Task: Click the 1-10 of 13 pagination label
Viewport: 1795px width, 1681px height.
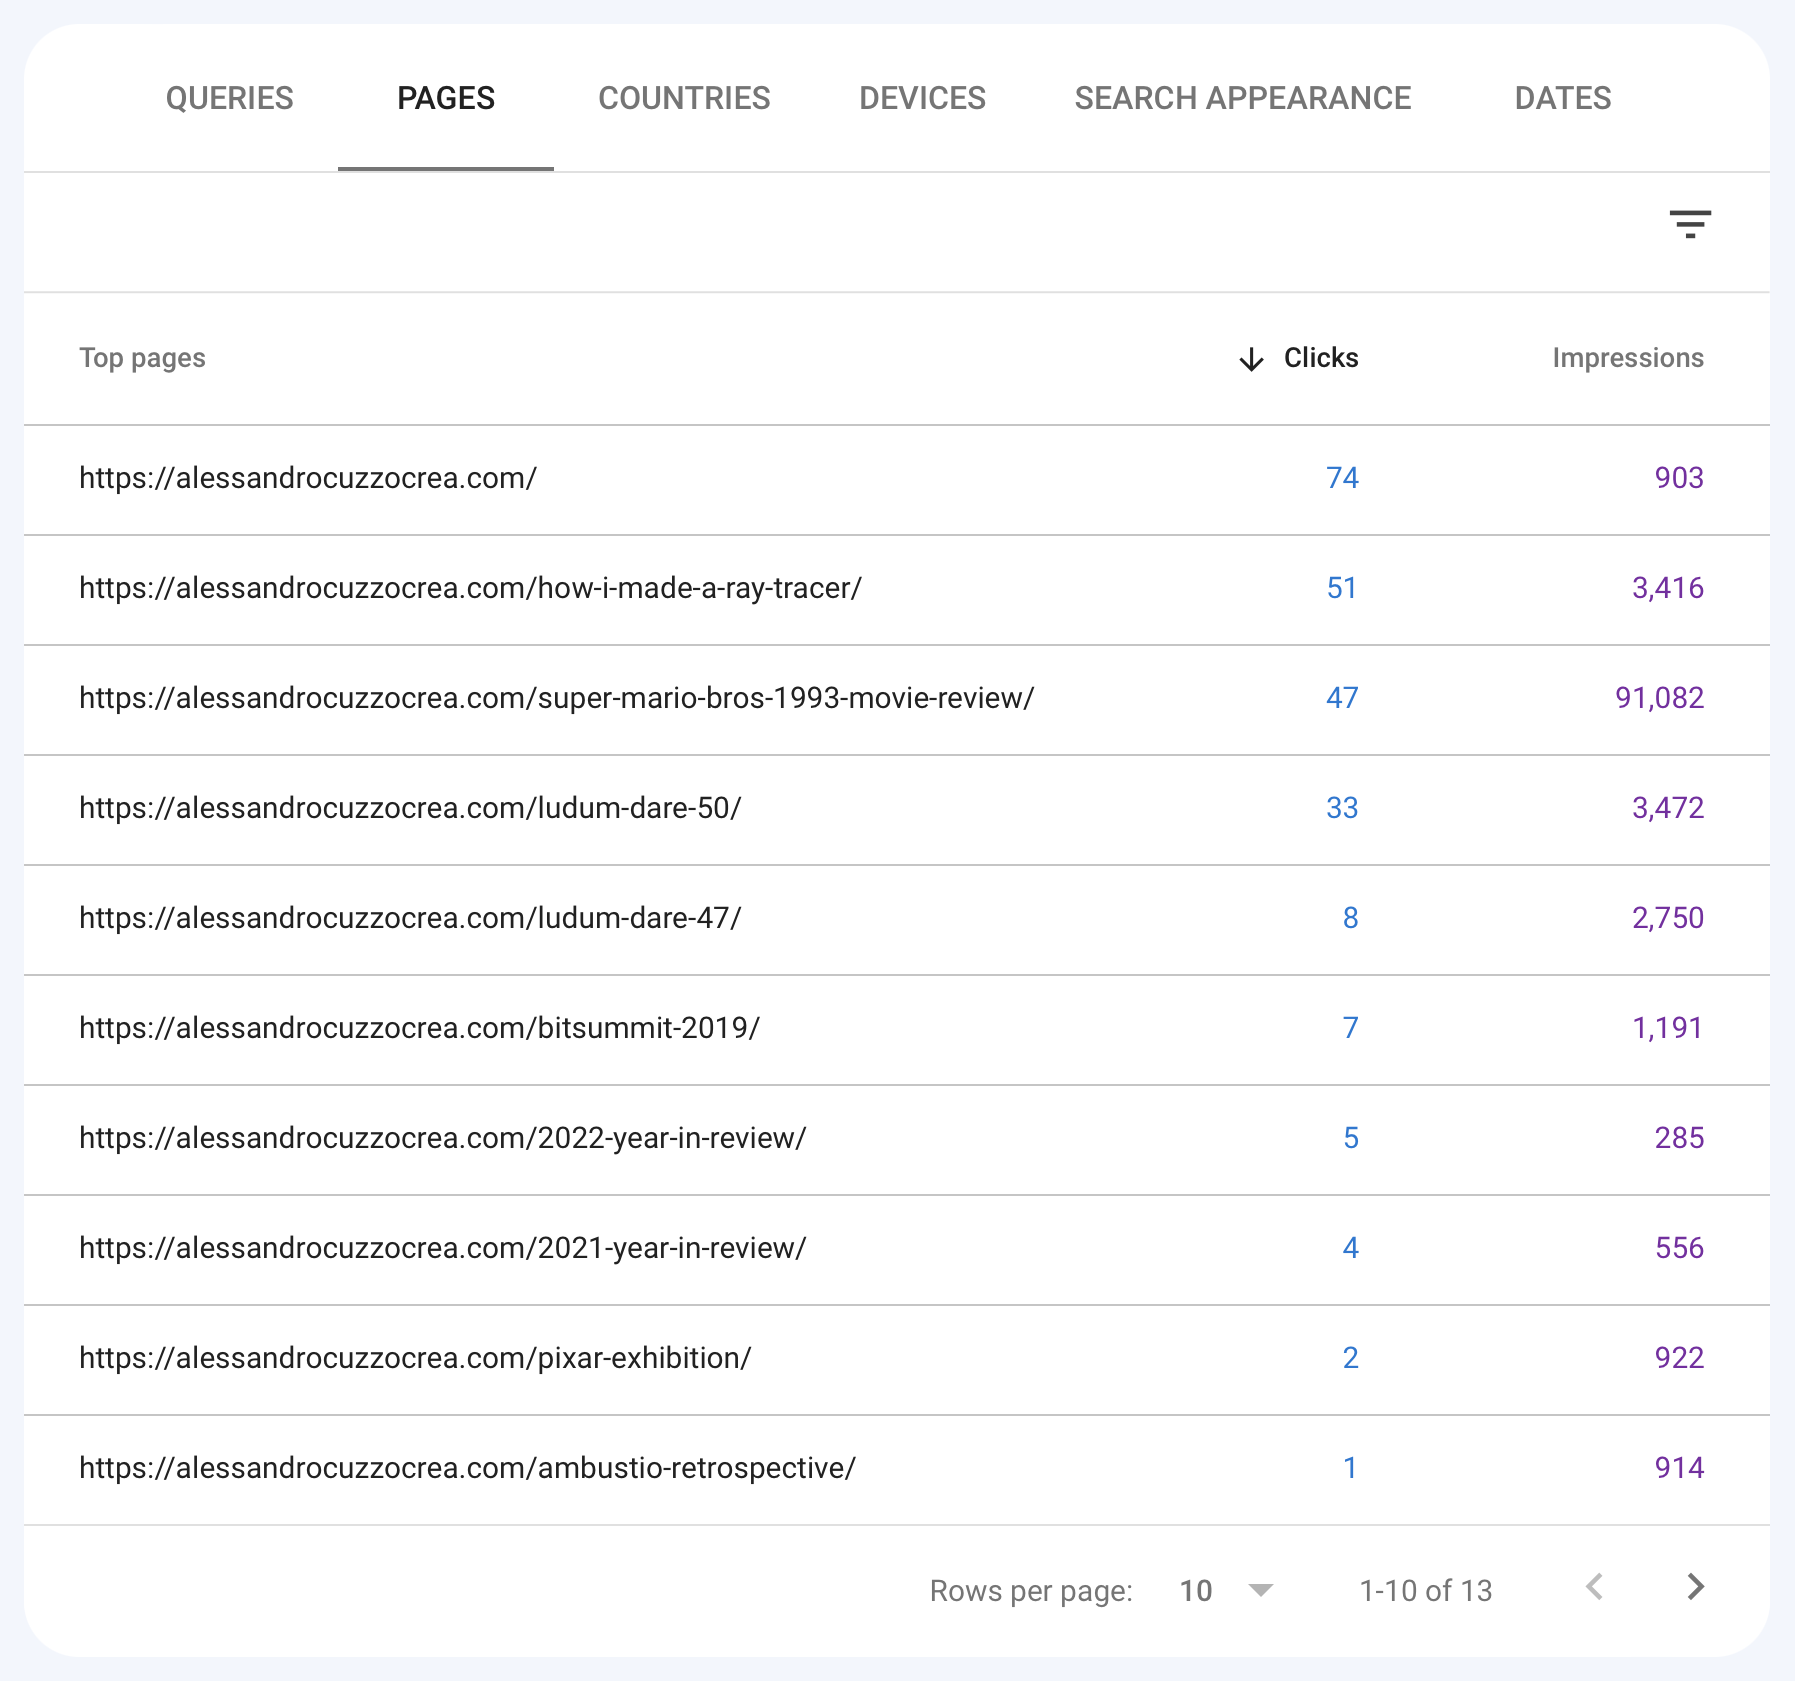Action: (1426, 1590)
